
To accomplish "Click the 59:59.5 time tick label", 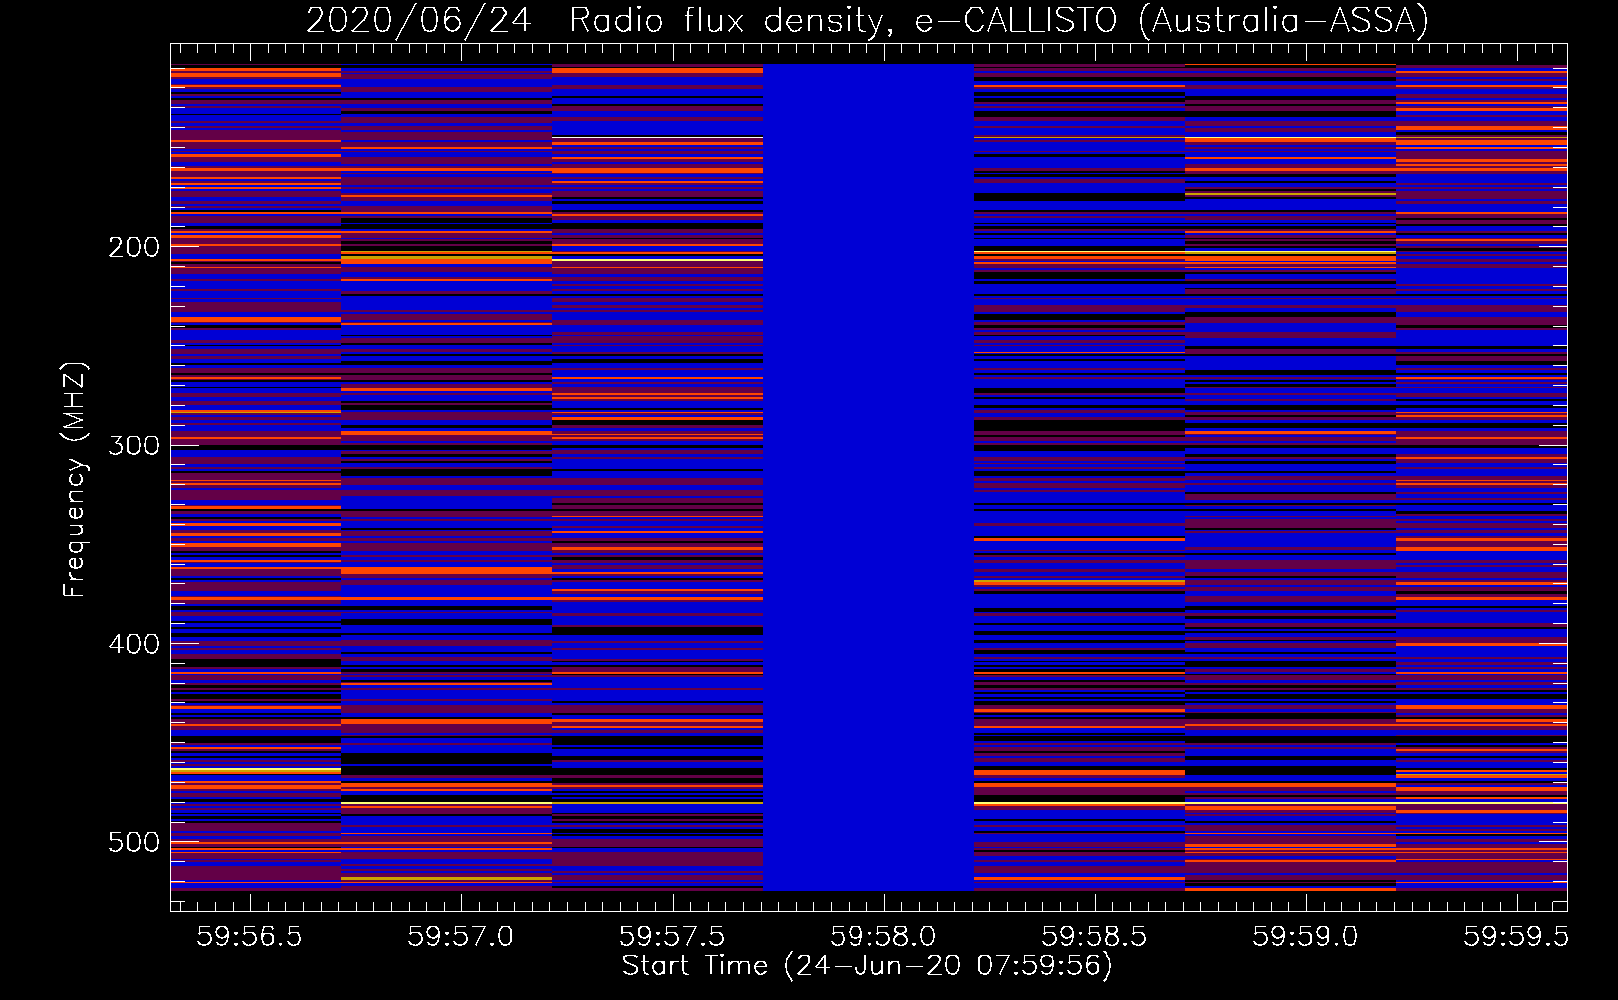I will pos(1515,936).
